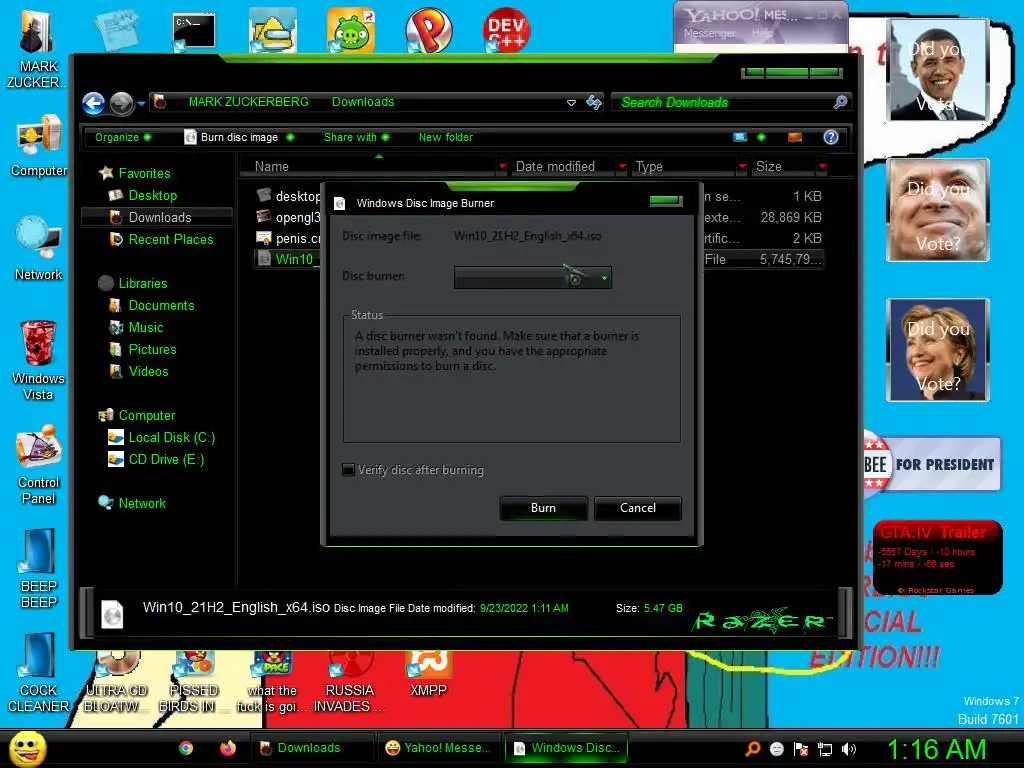Image resolution: width=1024 pixels, height=768 pixels.
Task: Open the ULTRA CD BLOATW desktop shortcut
Action: point(116,682)
